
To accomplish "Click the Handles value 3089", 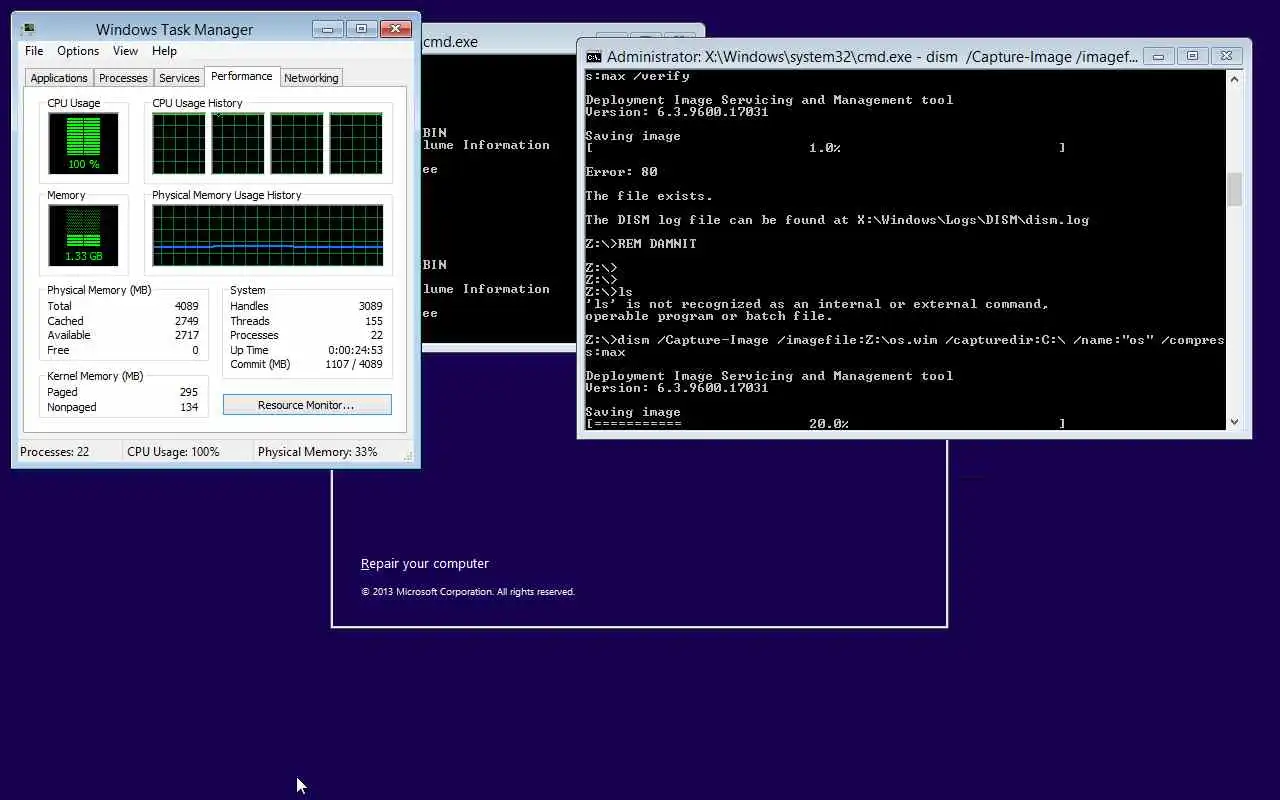I will [370, 306].
